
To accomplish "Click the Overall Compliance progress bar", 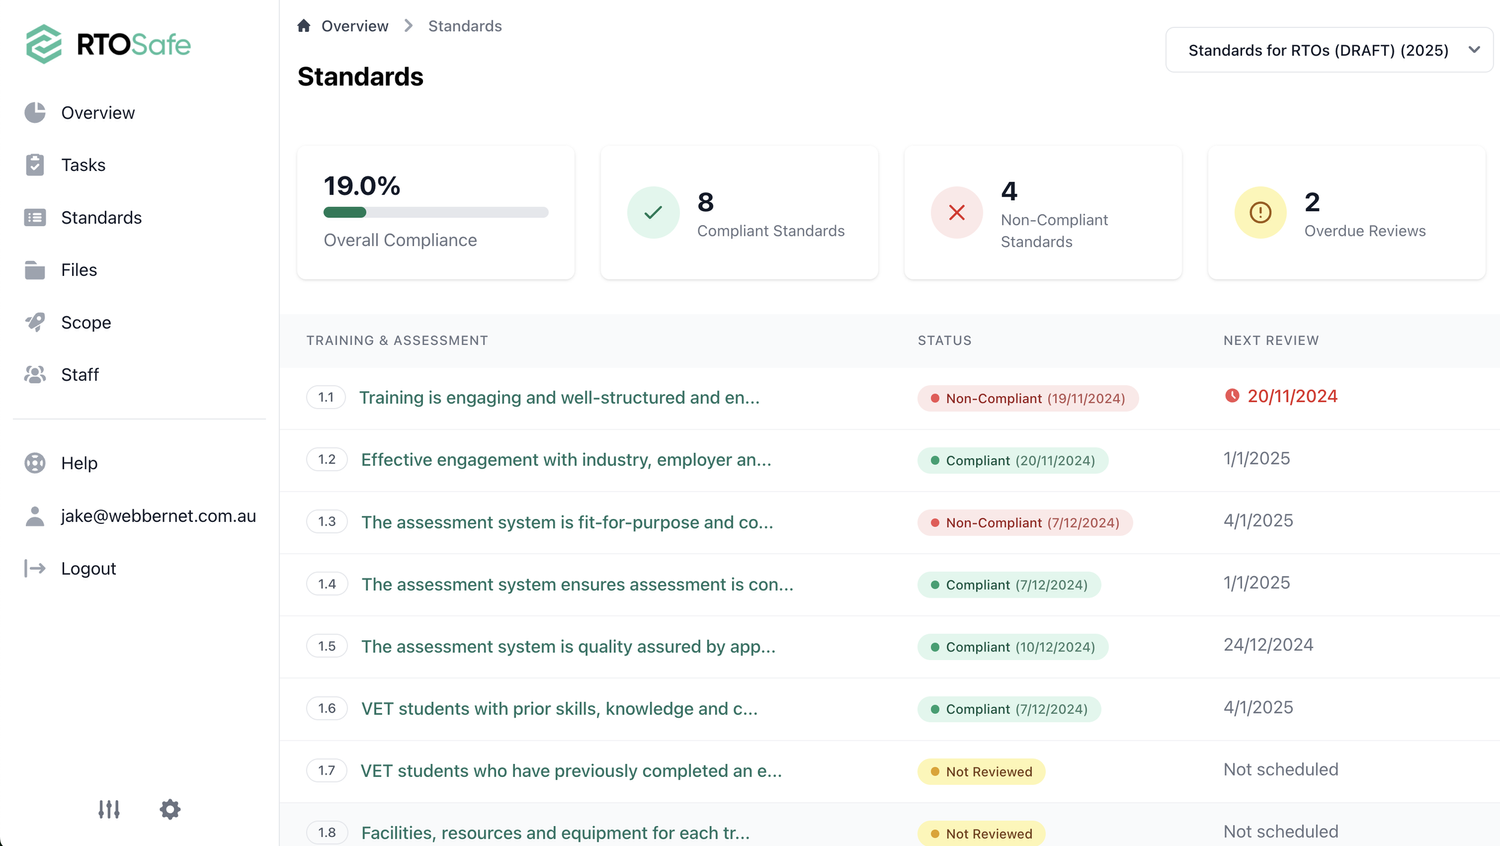I will (436, 212).
